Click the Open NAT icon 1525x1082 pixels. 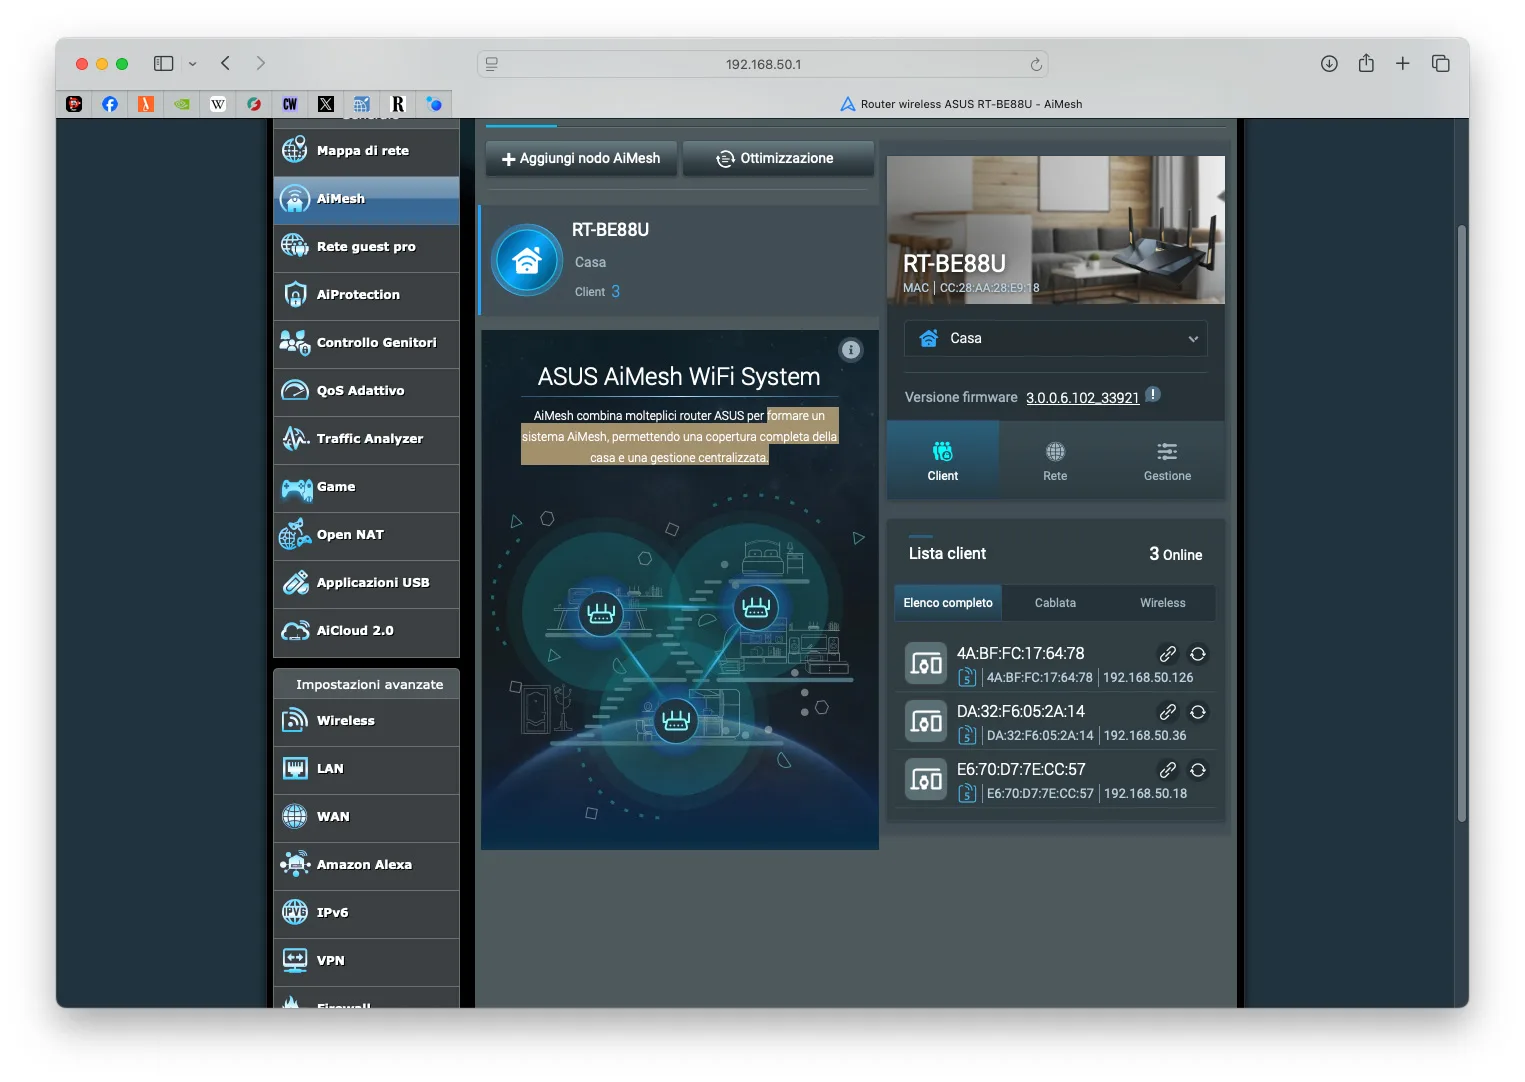(x=295, y=534)
